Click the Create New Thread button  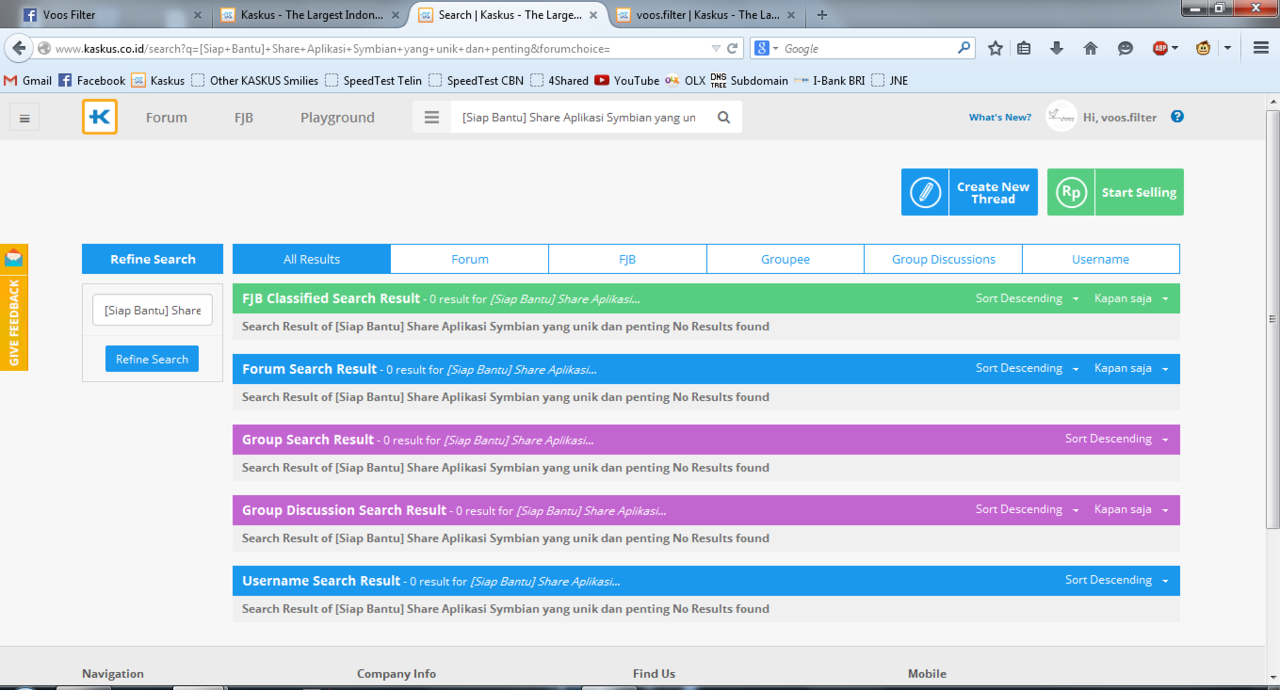click(x=969, y=192)
